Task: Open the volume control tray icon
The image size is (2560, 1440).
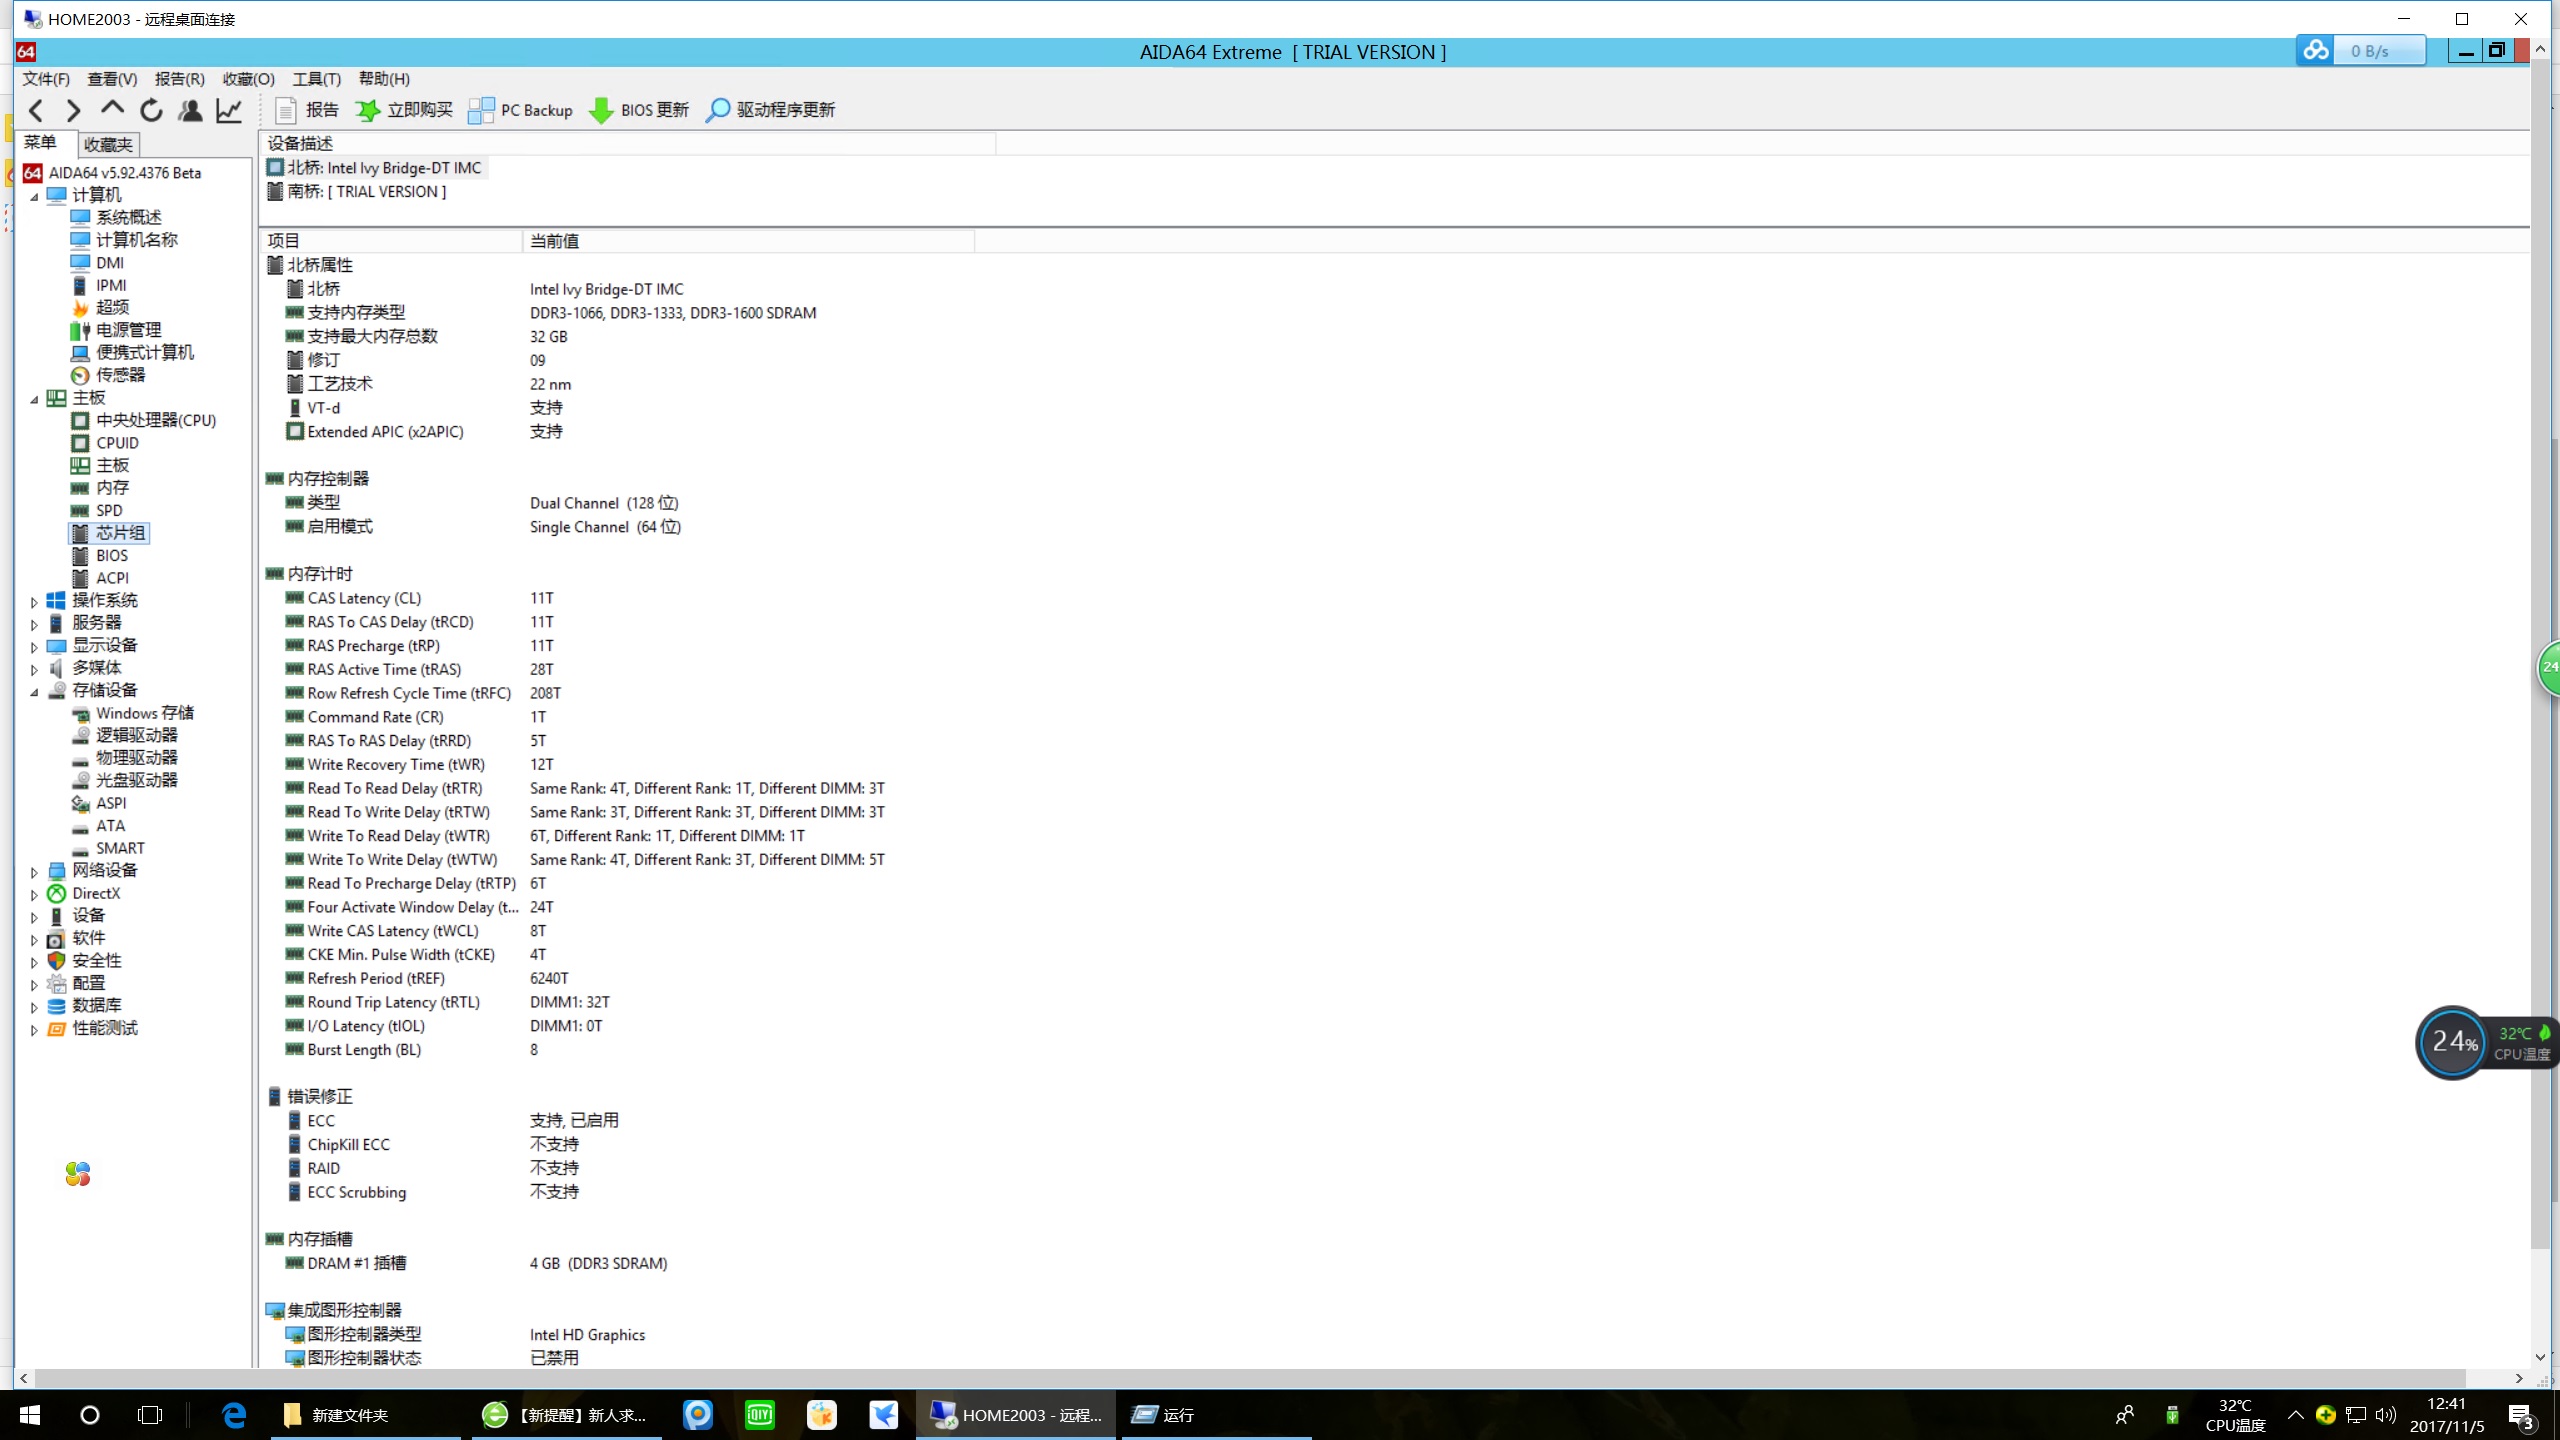Action: 2386,1415
